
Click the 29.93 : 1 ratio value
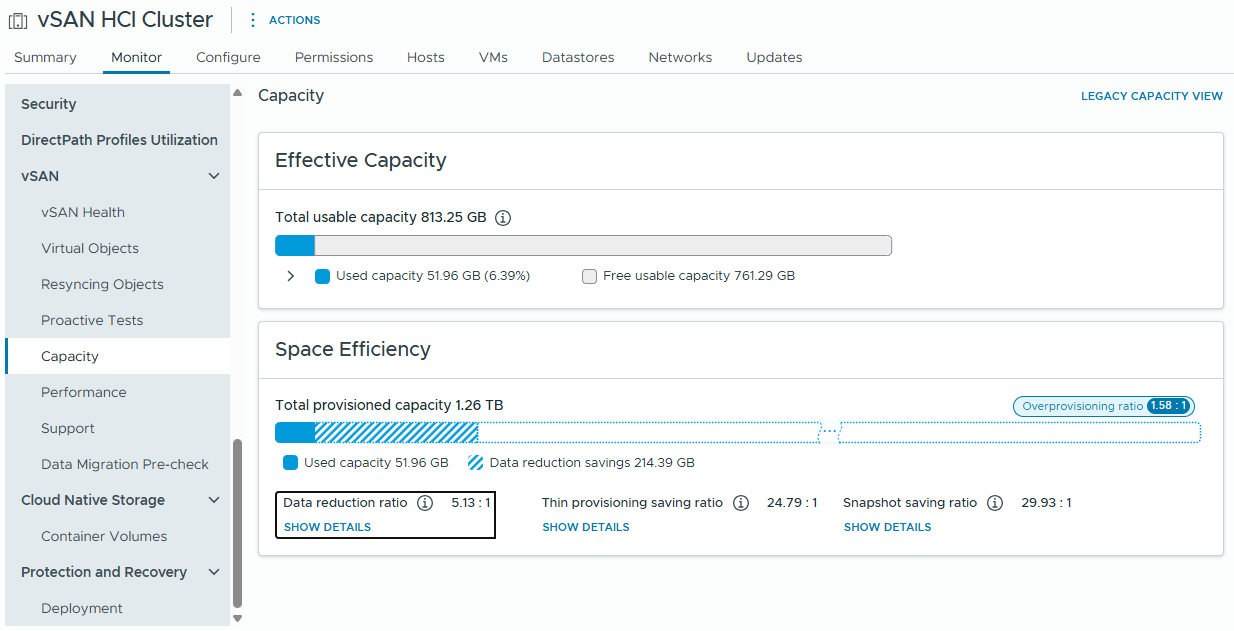coord(1046,503)
